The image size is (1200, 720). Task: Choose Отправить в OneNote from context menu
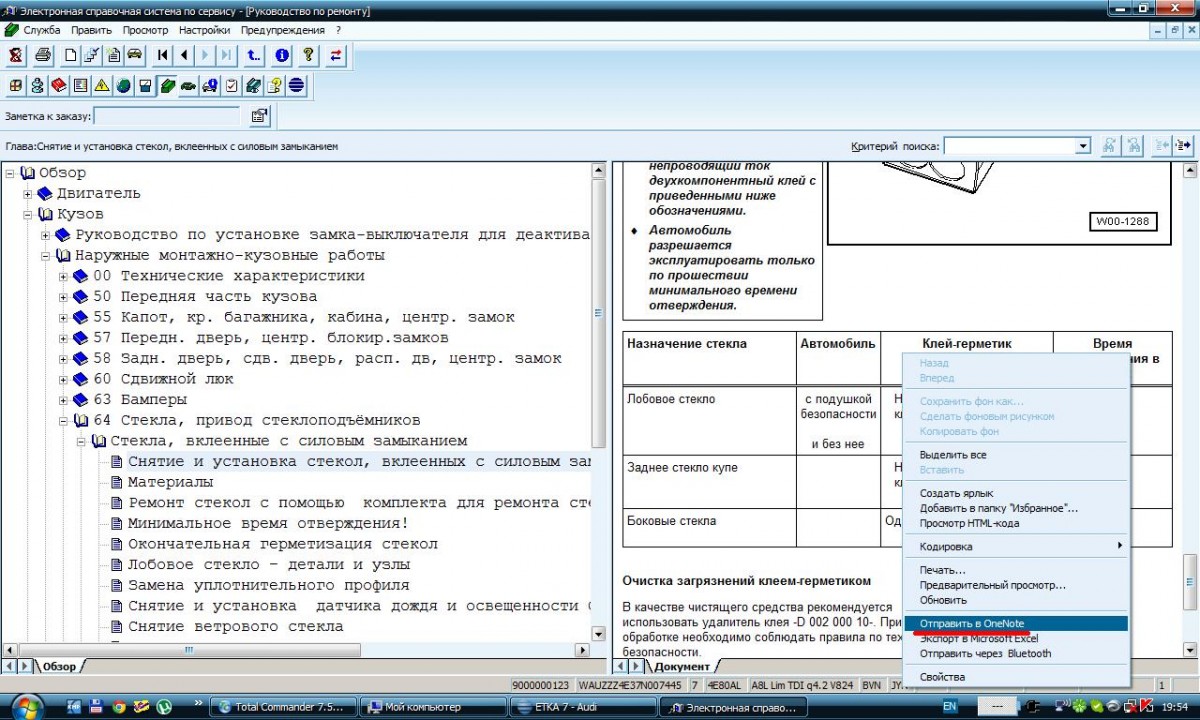1015,623
